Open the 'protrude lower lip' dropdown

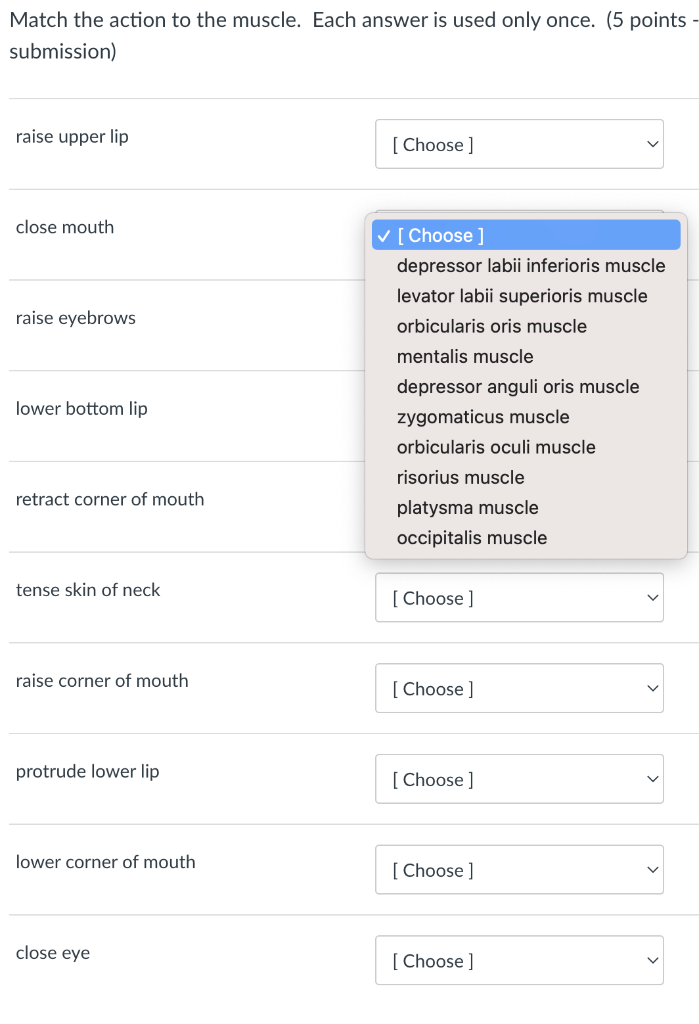pyautogui.click(x=519, y=780)
